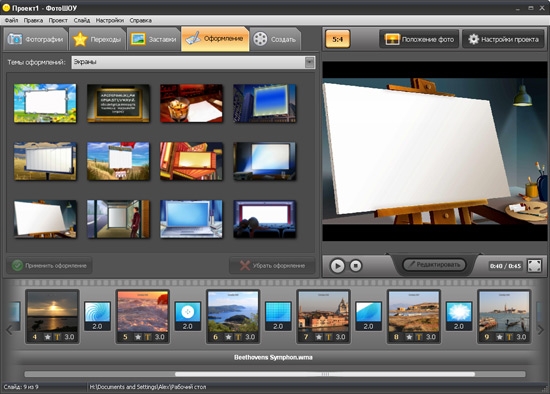Switch to the Создать tab
The image size is (550, 394).
(275, 39)
